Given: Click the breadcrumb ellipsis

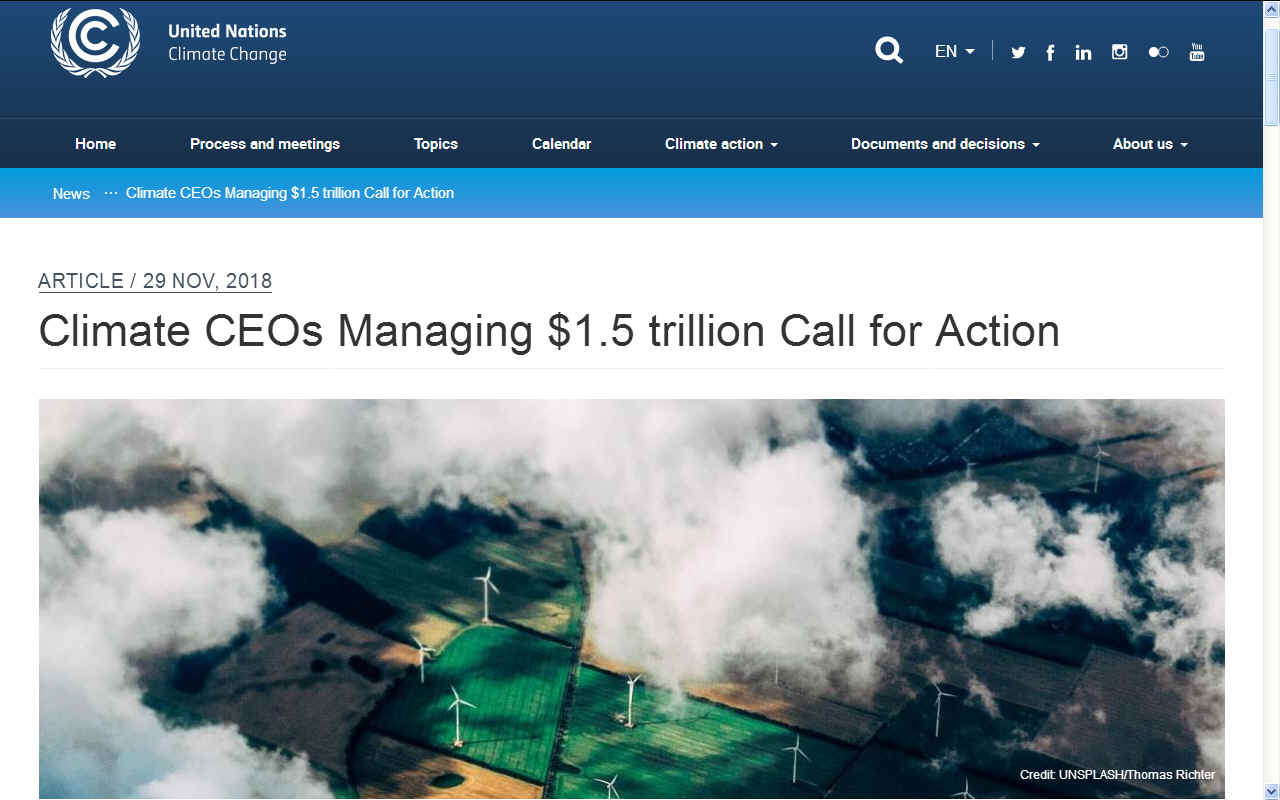Looking at the screenshot, I should tap(111, 193).
